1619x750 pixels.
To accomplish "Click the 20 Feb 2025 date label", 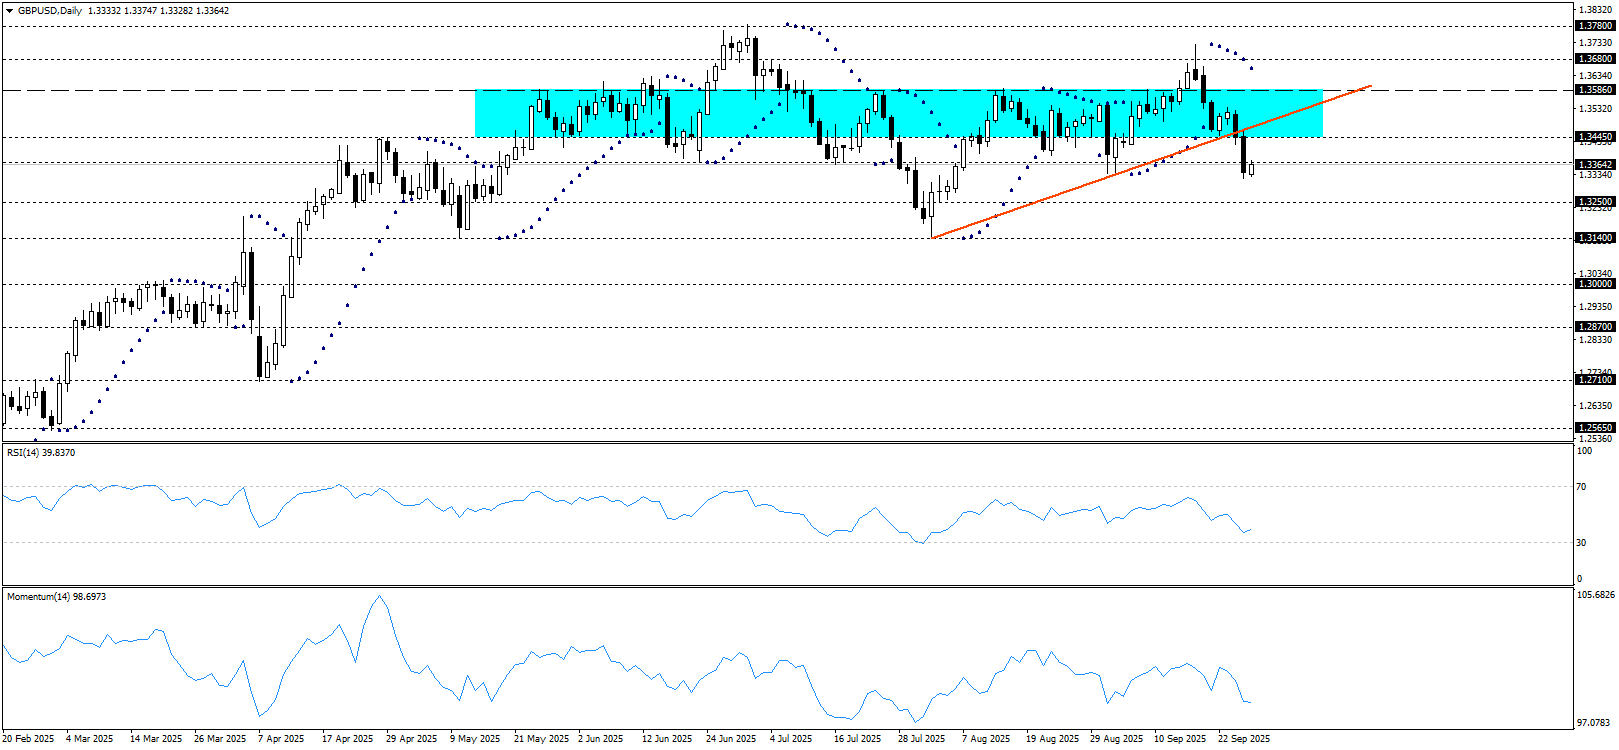I will click(28, 739).
